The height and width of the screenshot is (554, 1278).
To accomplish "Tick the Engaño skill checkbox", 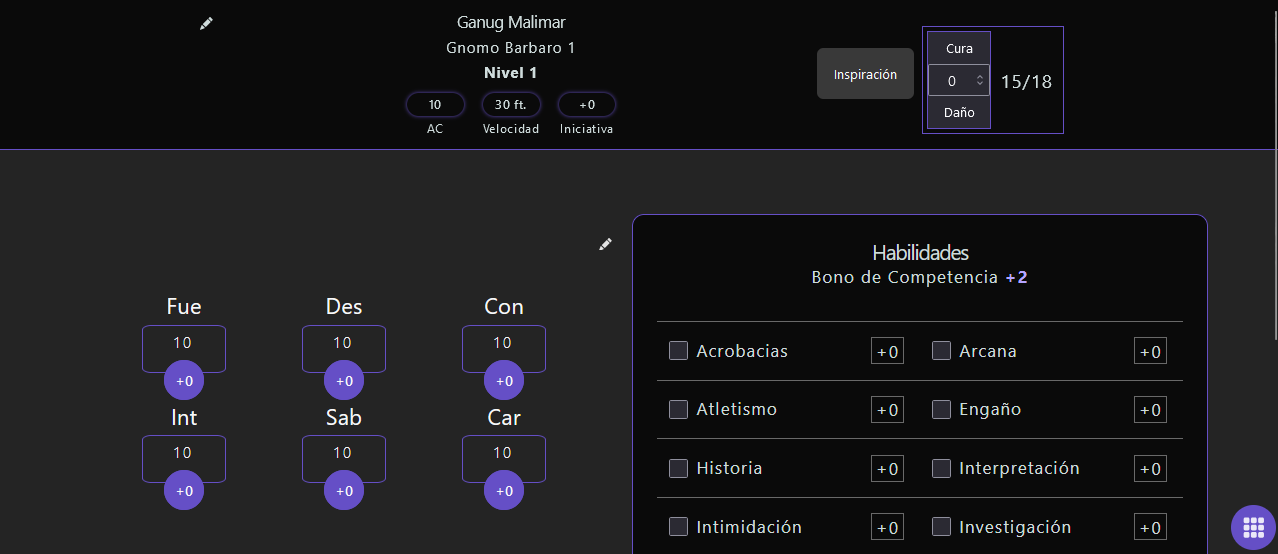I will click(x=941, y=410).
